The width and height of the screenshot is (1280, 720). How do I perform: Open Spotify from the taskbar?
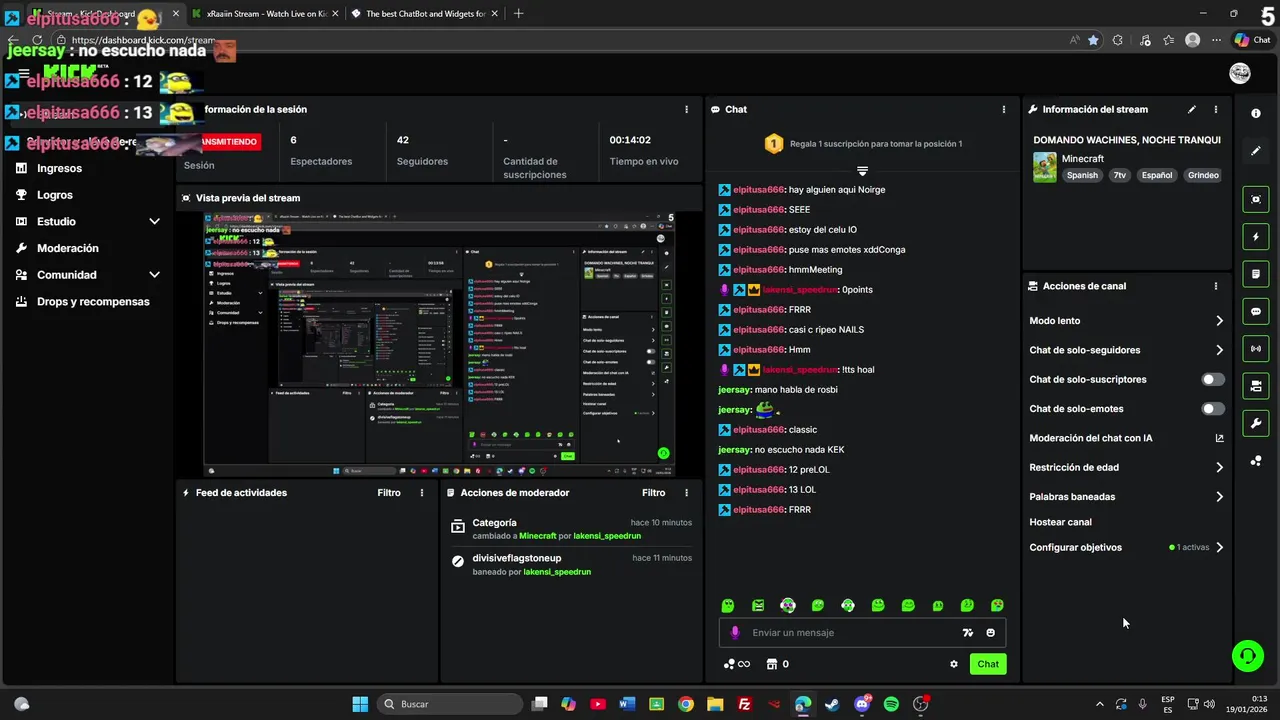click(891, 704)
